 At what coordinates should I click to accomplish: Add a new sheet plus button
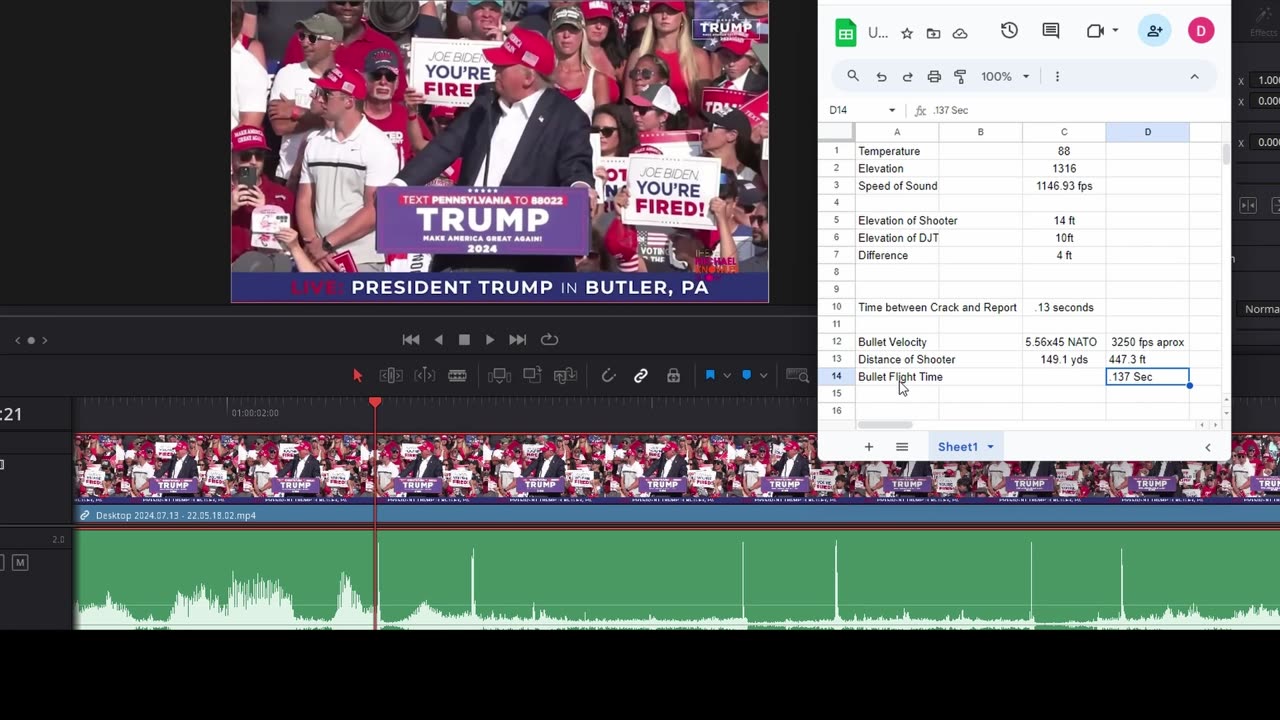point(868,447)
